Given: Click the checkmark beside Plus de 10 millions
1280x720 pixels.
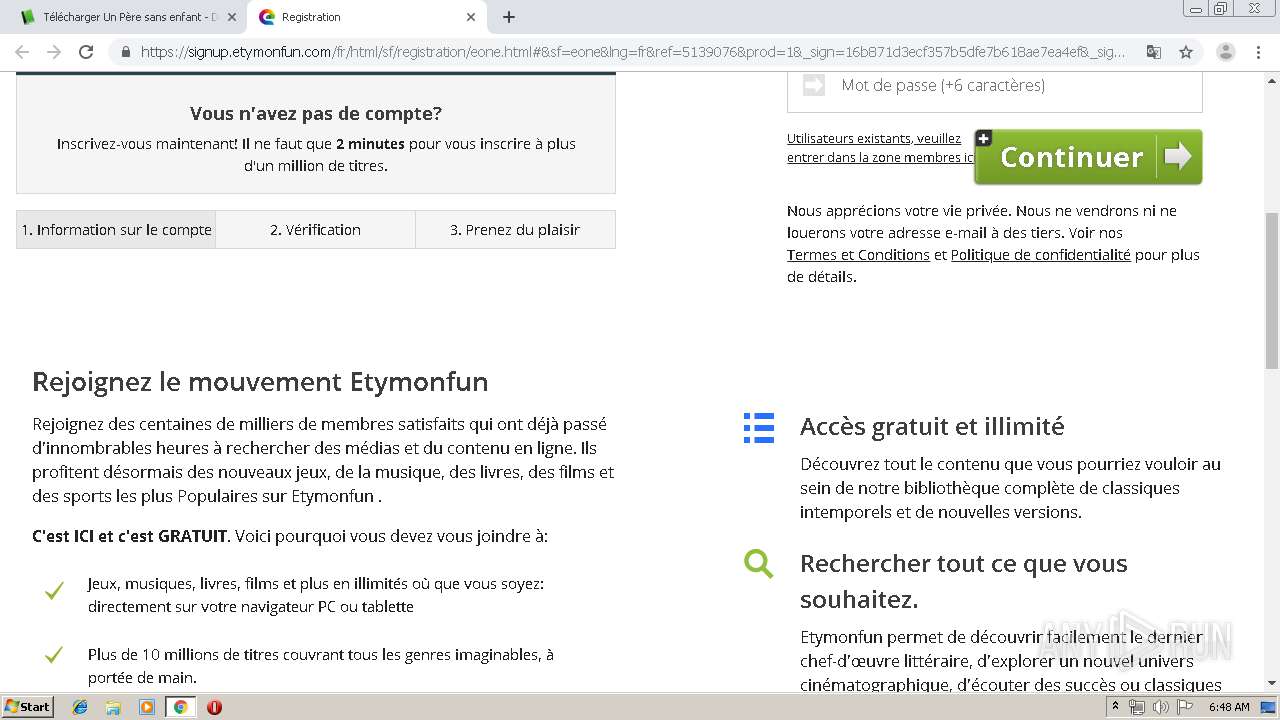Looking at the screenshot, I should (54, 655).
